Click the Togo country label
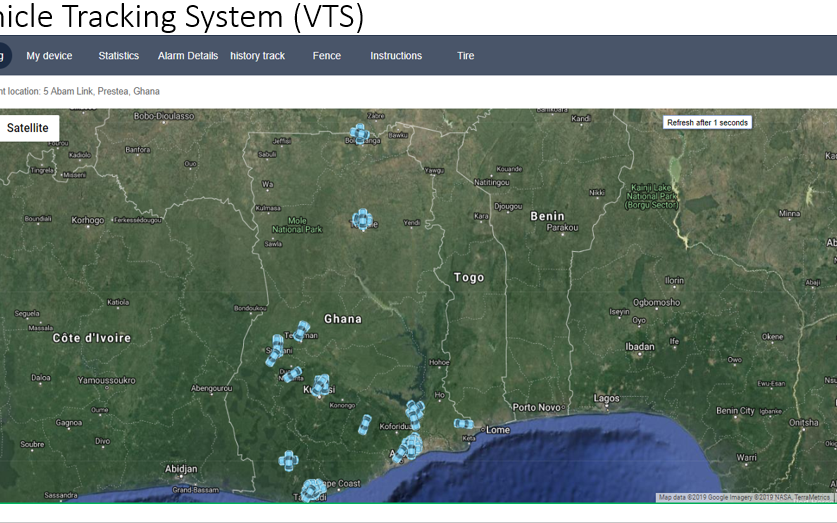This screenshot has width=837, height=523. tap(469, 278)
